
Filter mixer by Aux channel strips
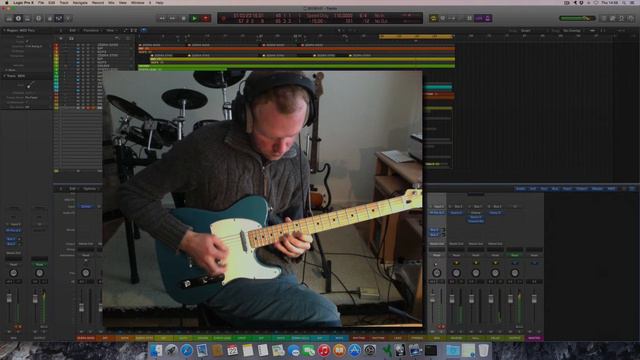[x=544, y=189]
